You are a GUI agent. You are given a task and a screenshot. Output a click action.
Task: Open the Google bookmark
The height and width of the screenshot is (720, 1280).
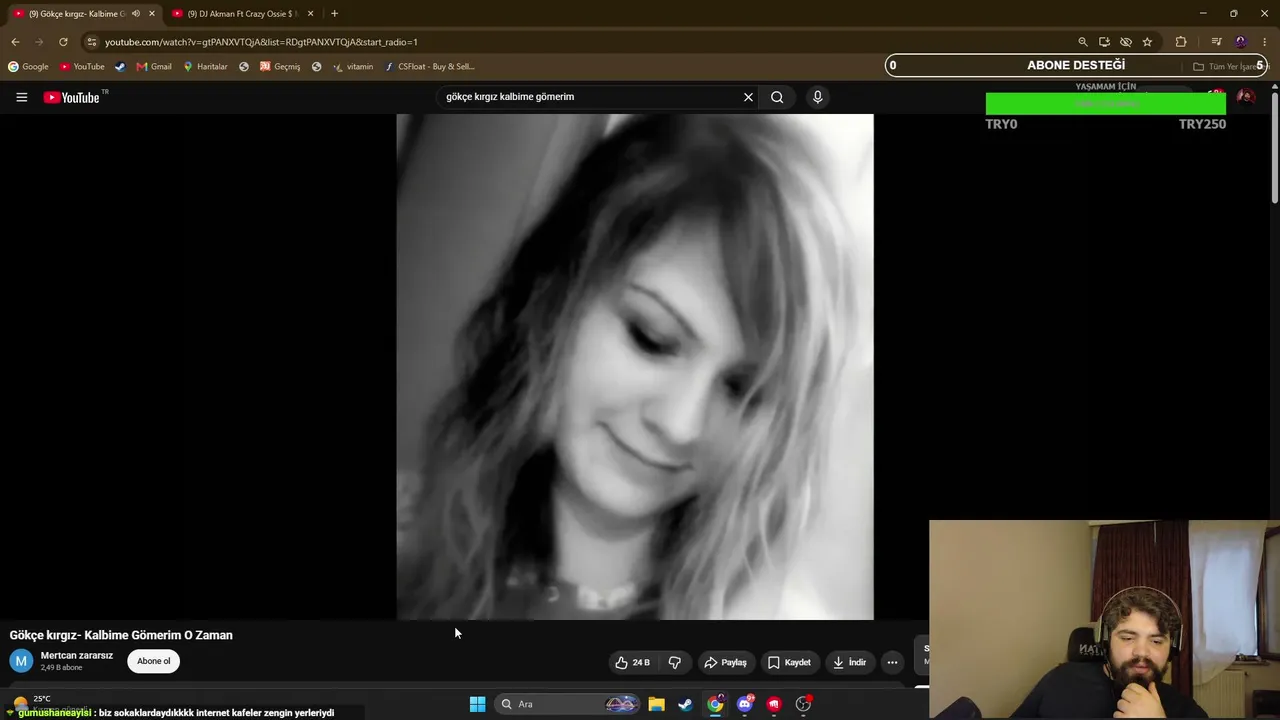tap(28, 67)
